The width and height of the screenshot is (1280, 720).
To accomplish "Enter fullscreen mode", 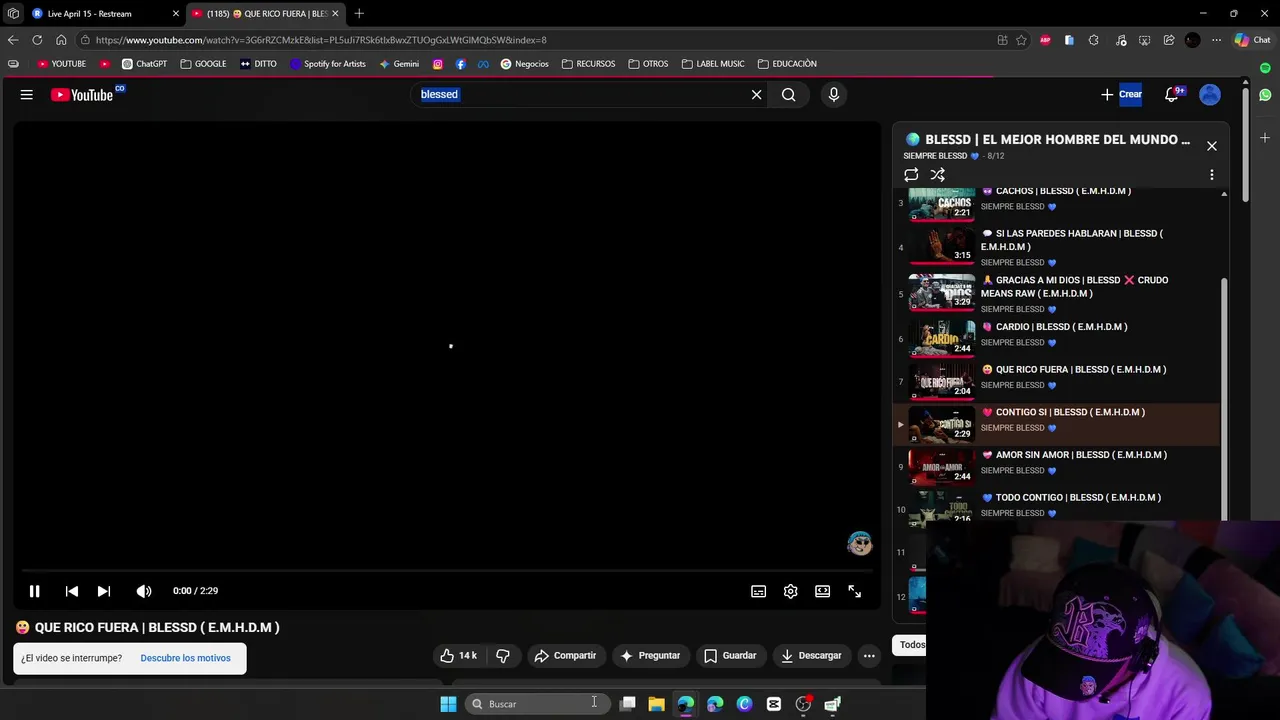I will pos(854,591).
